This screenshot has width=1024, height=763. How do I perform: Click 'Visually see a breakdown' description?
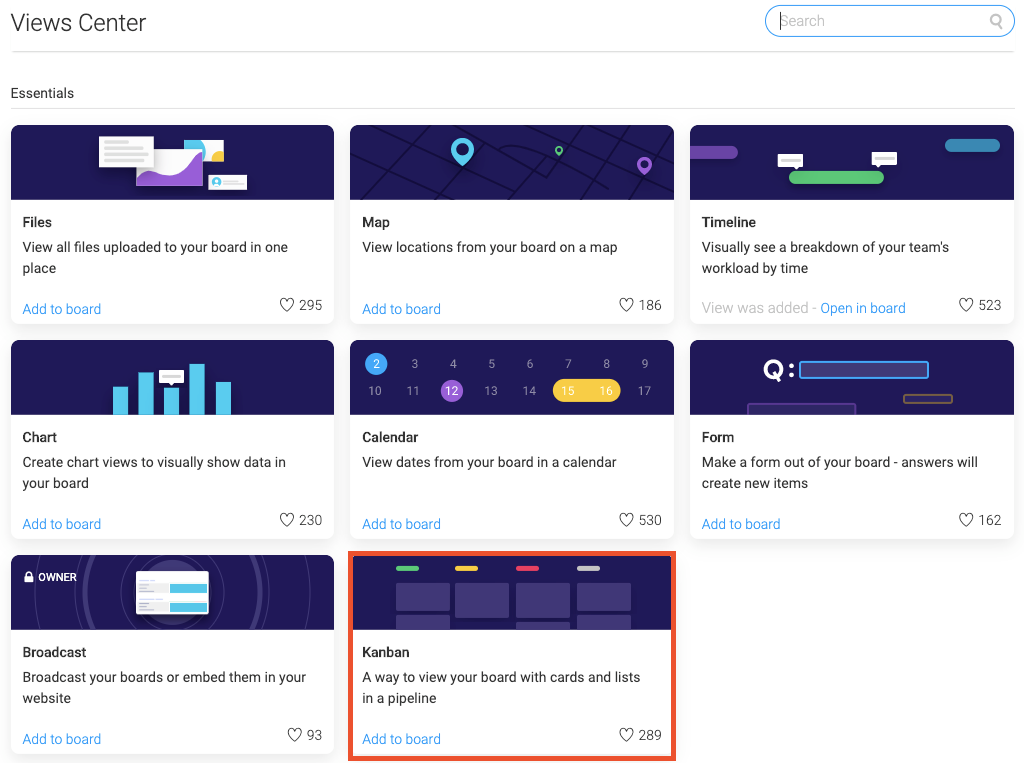[x=825, y=257]
